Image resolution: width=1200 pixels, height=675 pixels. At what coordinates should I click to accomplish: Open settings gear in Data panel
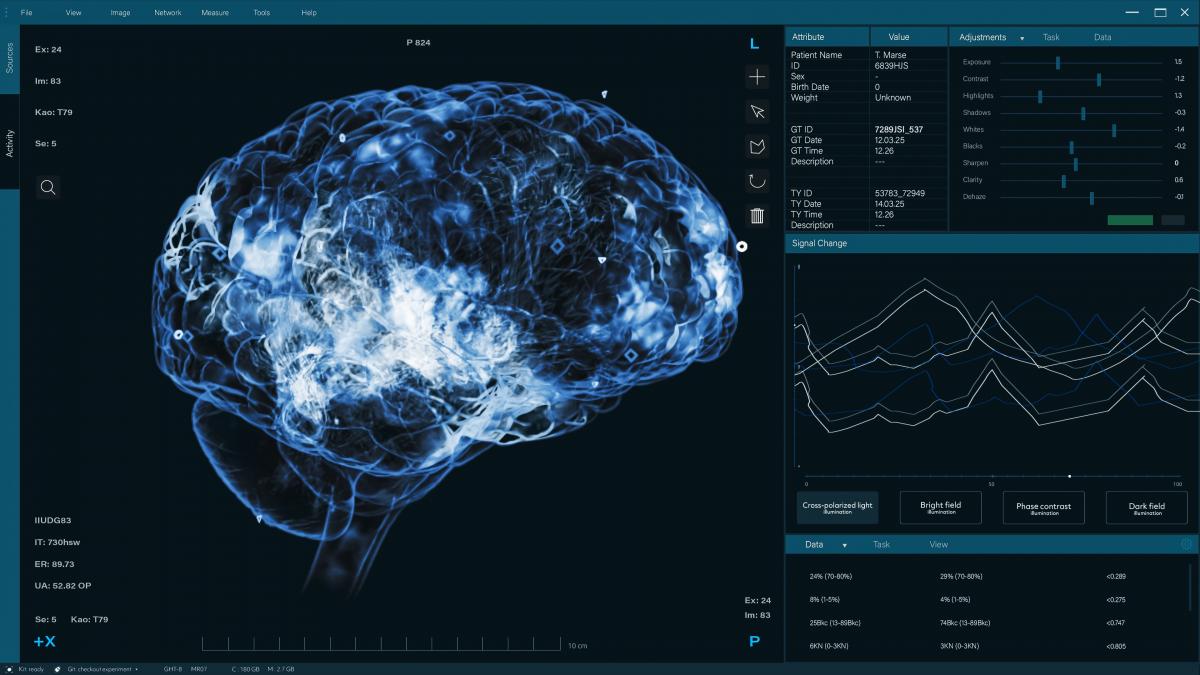coord(1187,545)
